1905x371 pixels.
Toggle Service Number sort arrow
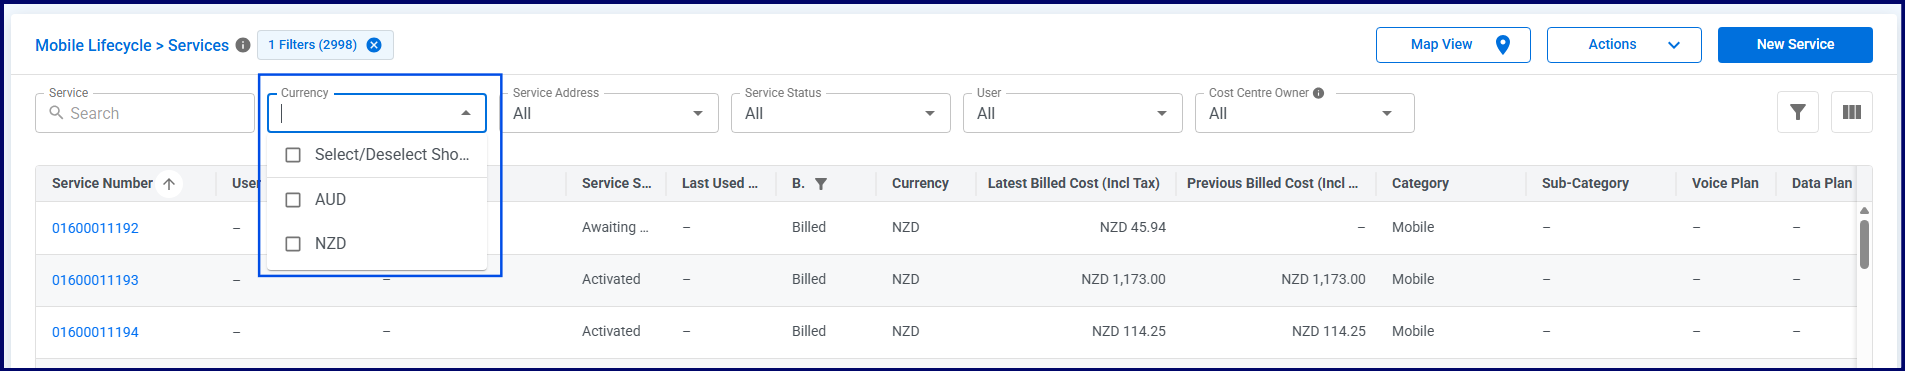[169, 184]
